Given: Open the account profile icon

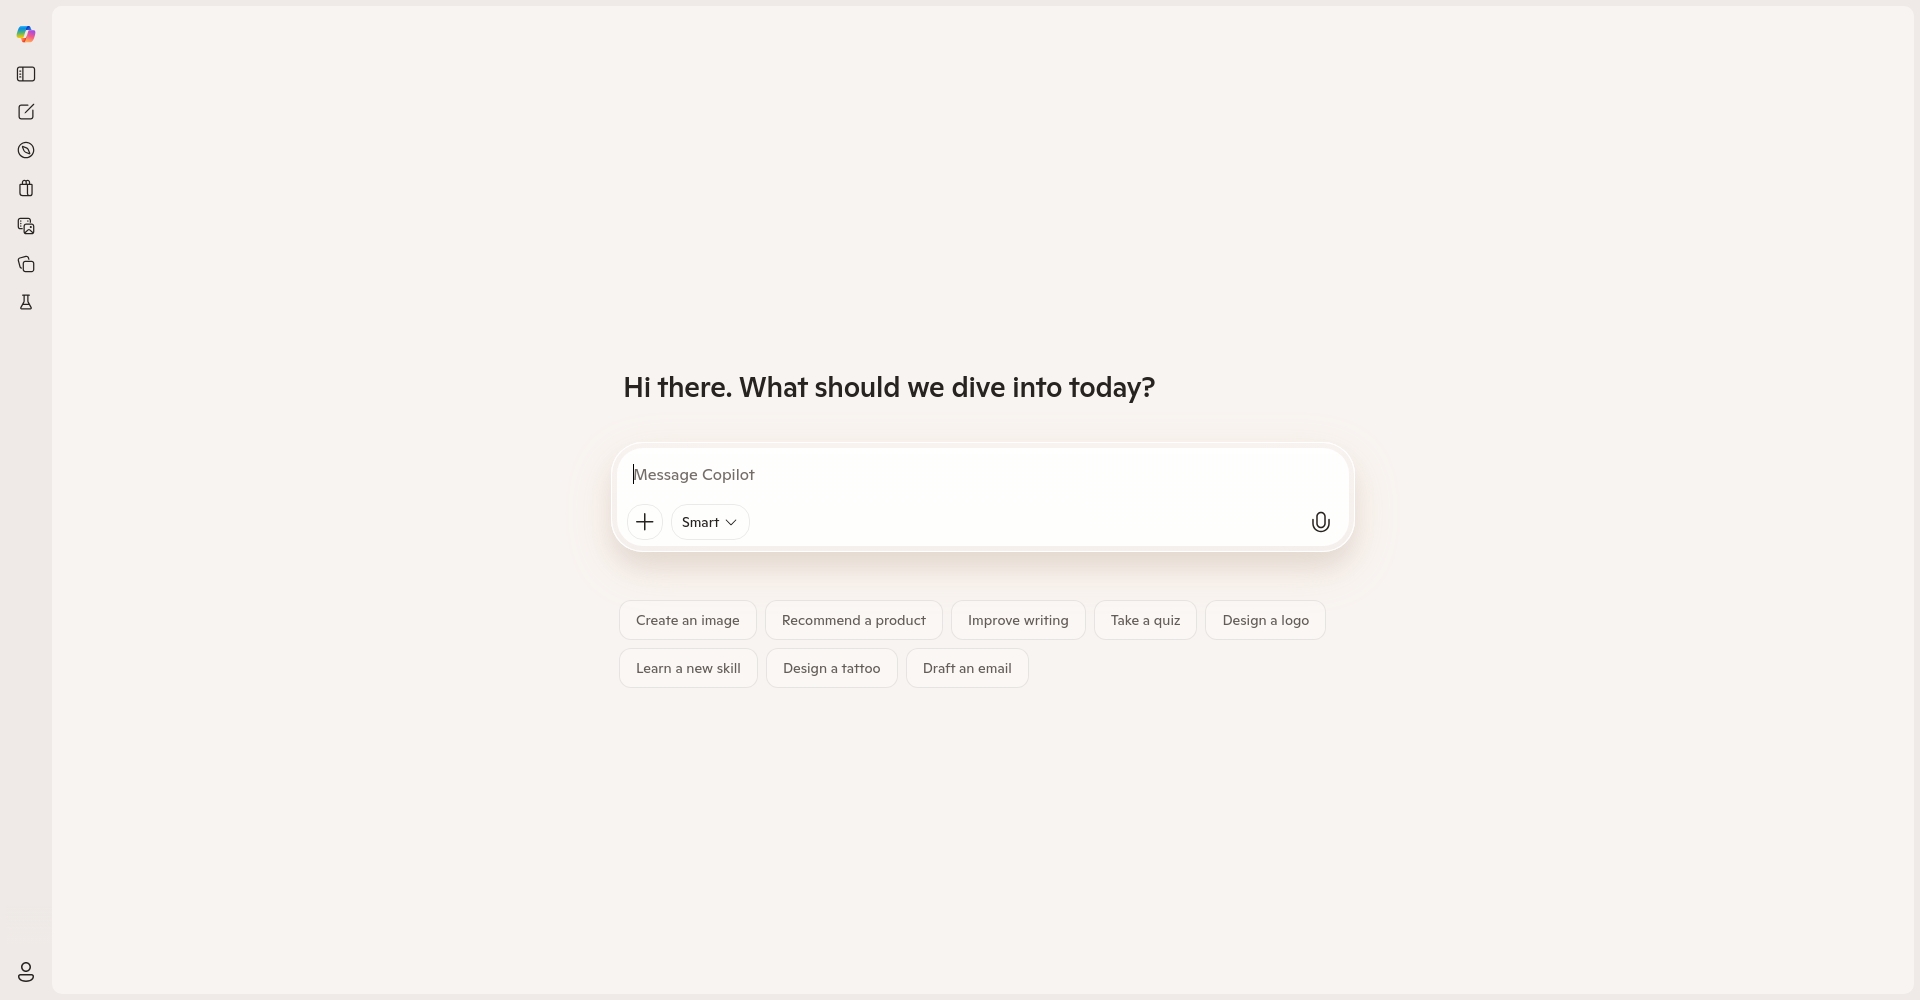Looking at the screenshot, I should (26, 972).
